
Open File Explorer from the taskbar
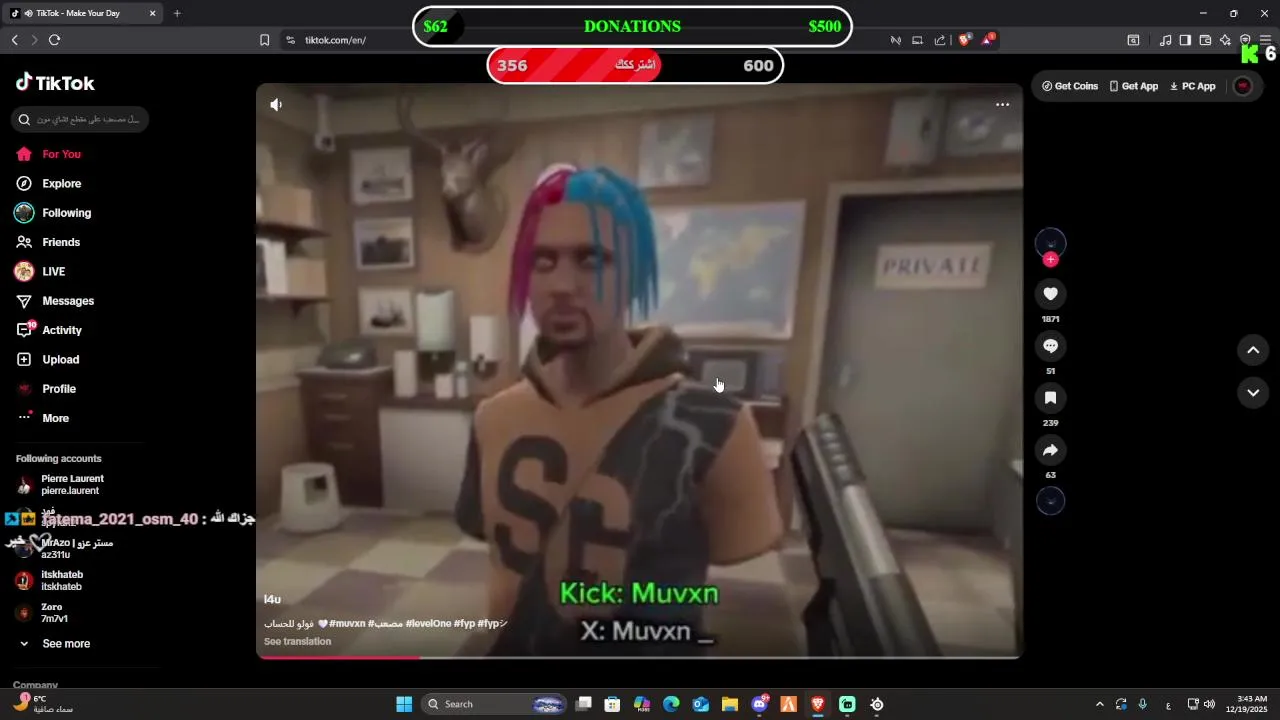pyautogui.click(x=730, y=704)
